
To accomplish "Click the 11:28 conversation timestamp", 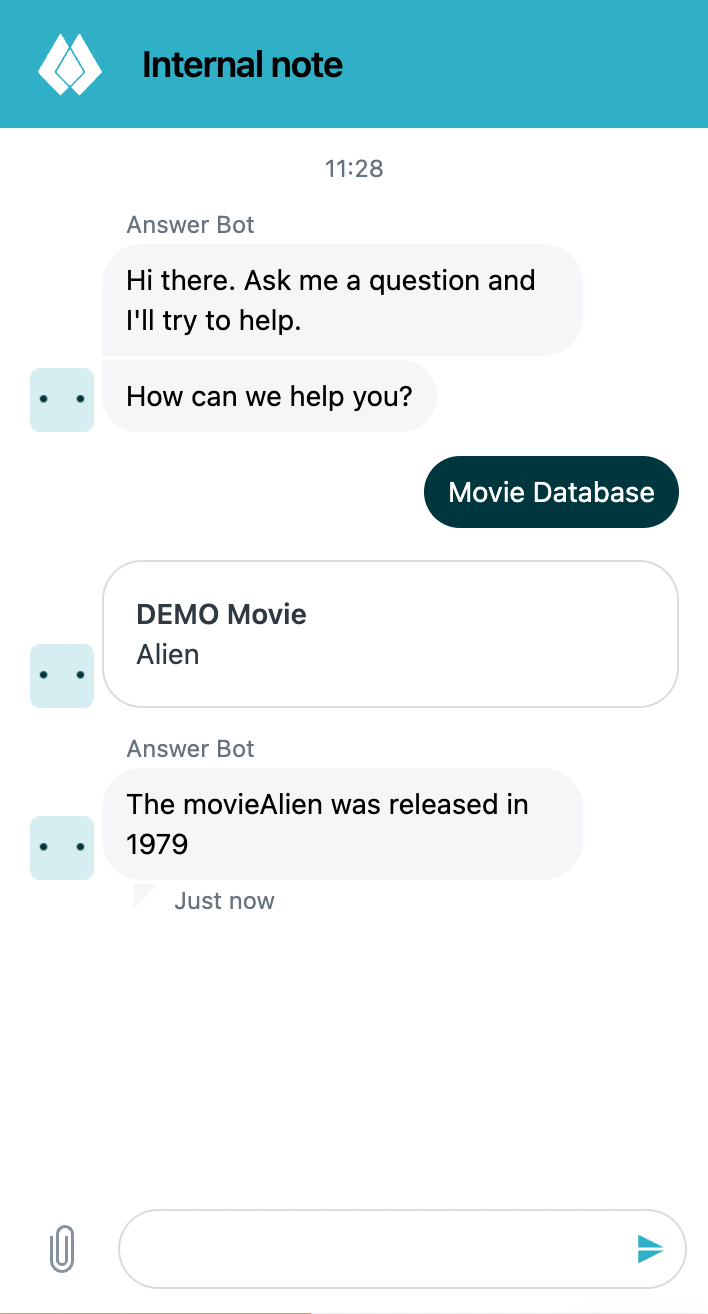I will [354, 169].
